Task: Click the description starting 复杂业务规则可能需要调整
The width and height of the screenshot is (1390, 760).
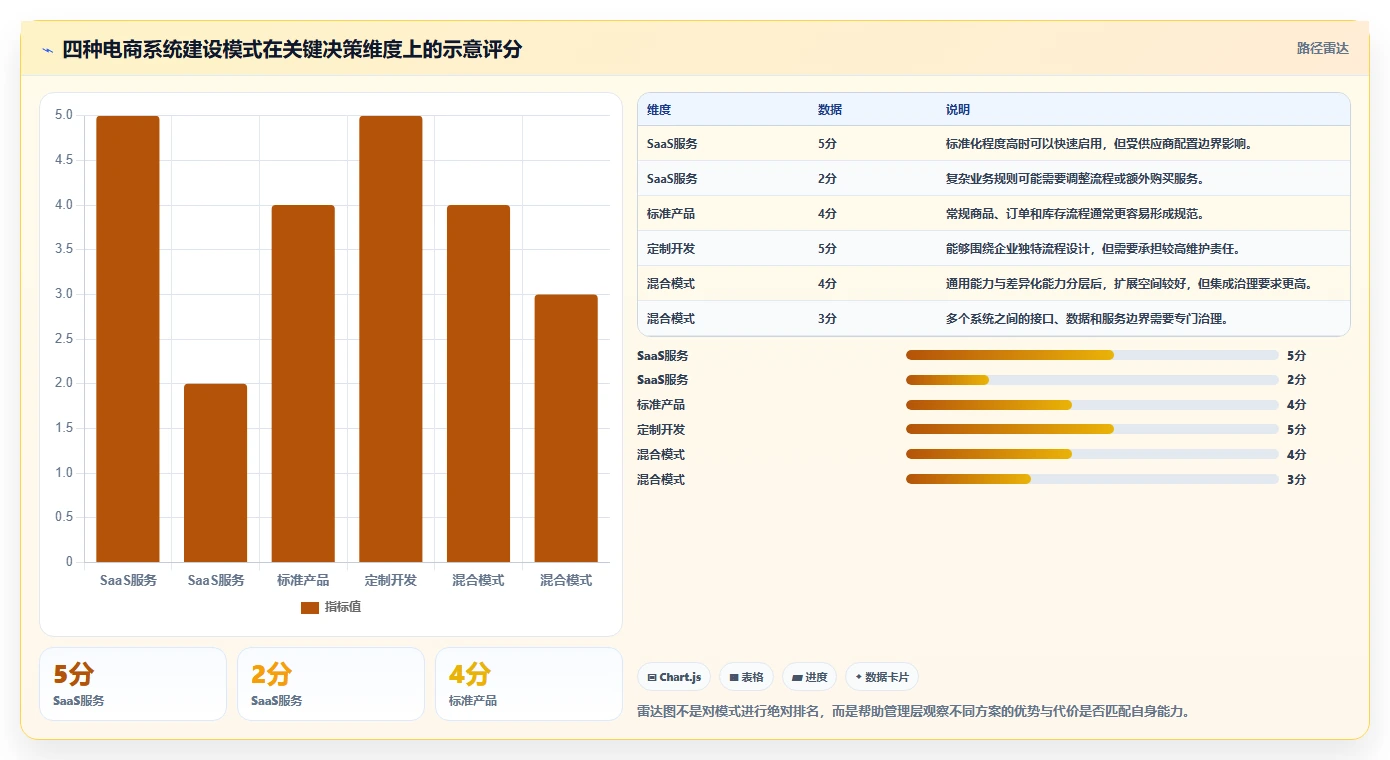Action: pyautogui.click(x=1074, y=179)
